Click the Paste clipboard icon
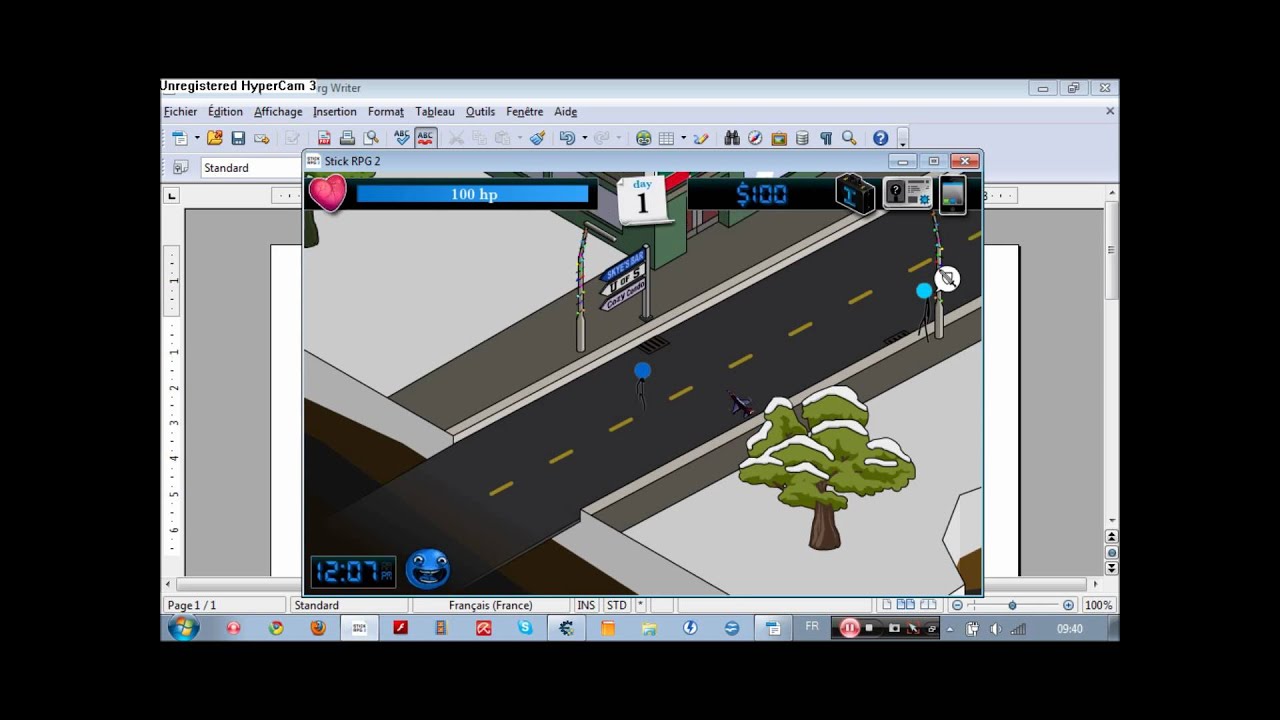The height and width of the screenshot is (720, 1280). [x=502, y=138]
